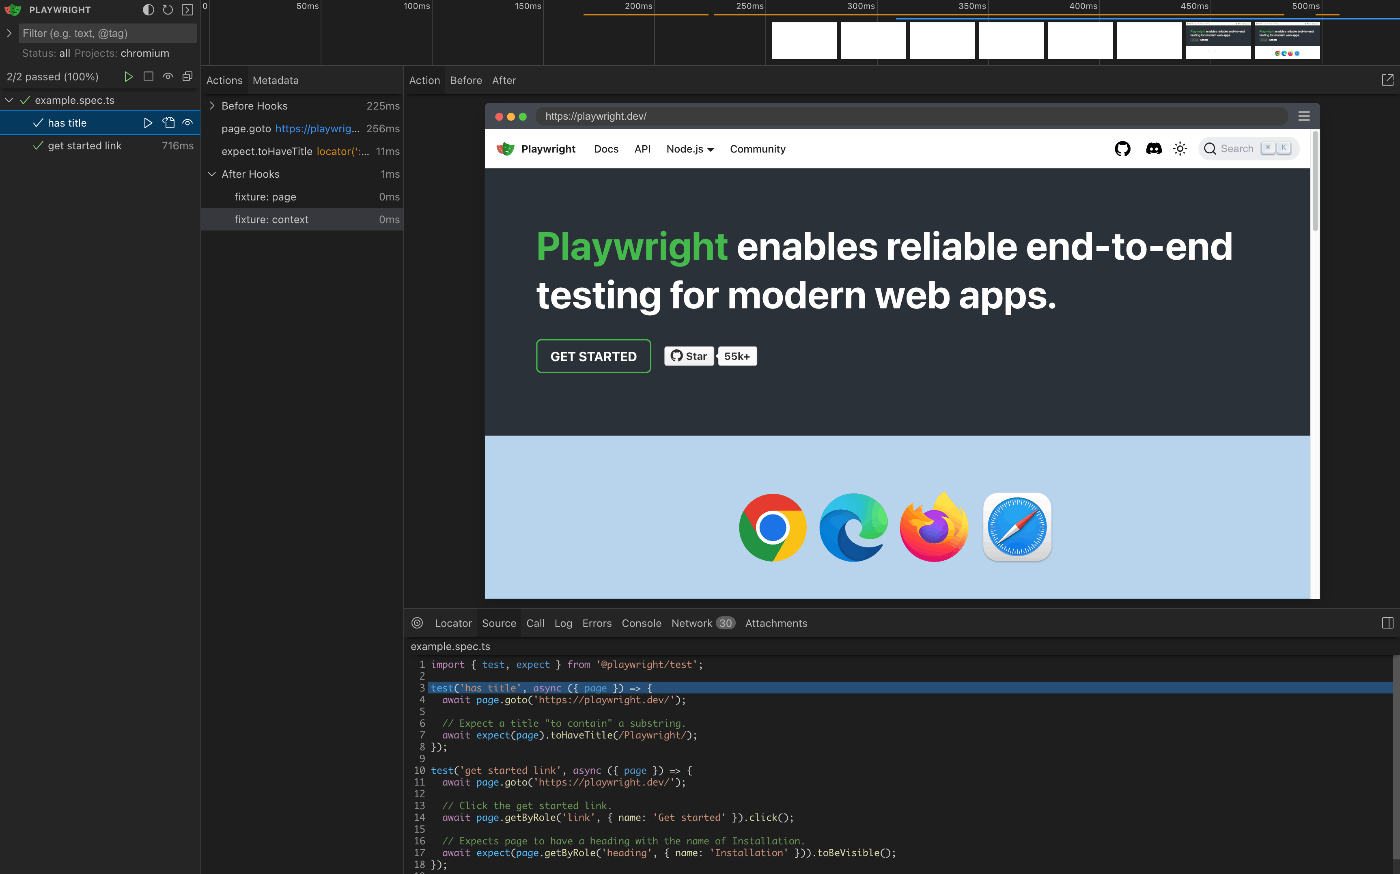Open the Log tab
Screen dimensions: 1400x874
tap(564, 623)
